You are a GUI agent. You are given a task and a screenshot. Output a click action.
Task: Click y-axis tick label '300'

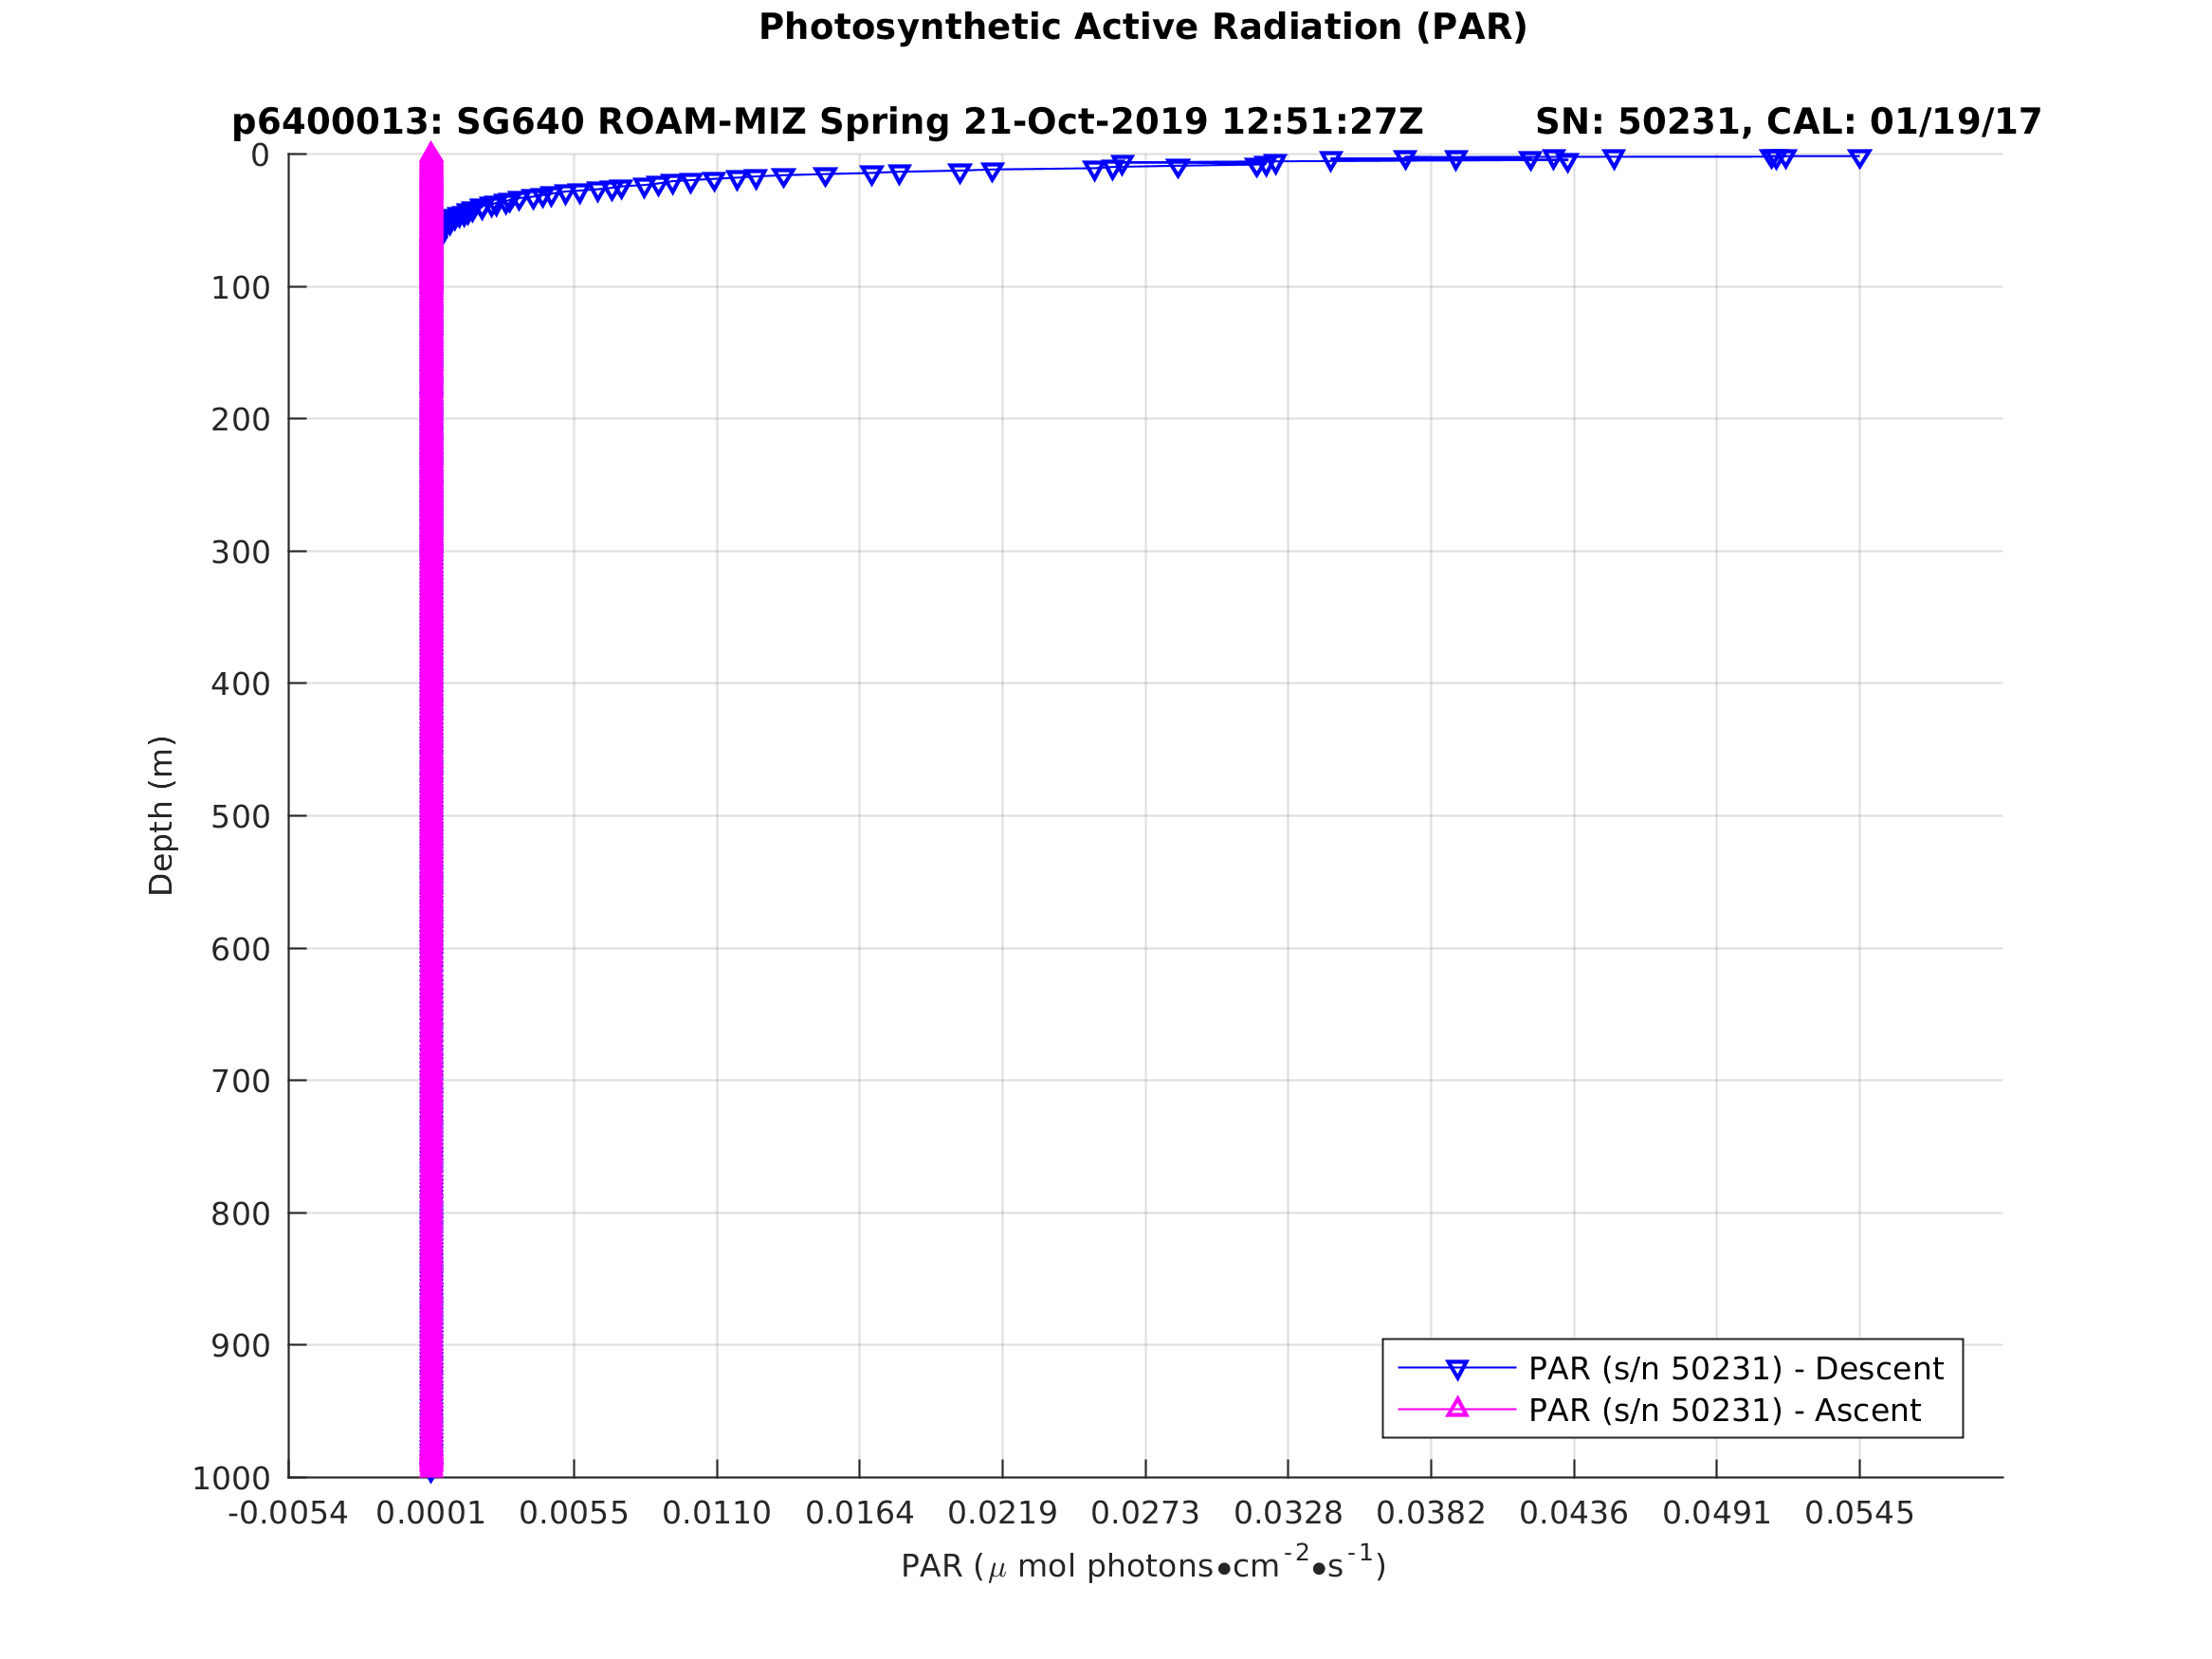pyautogui.click(x=240, y=552)
